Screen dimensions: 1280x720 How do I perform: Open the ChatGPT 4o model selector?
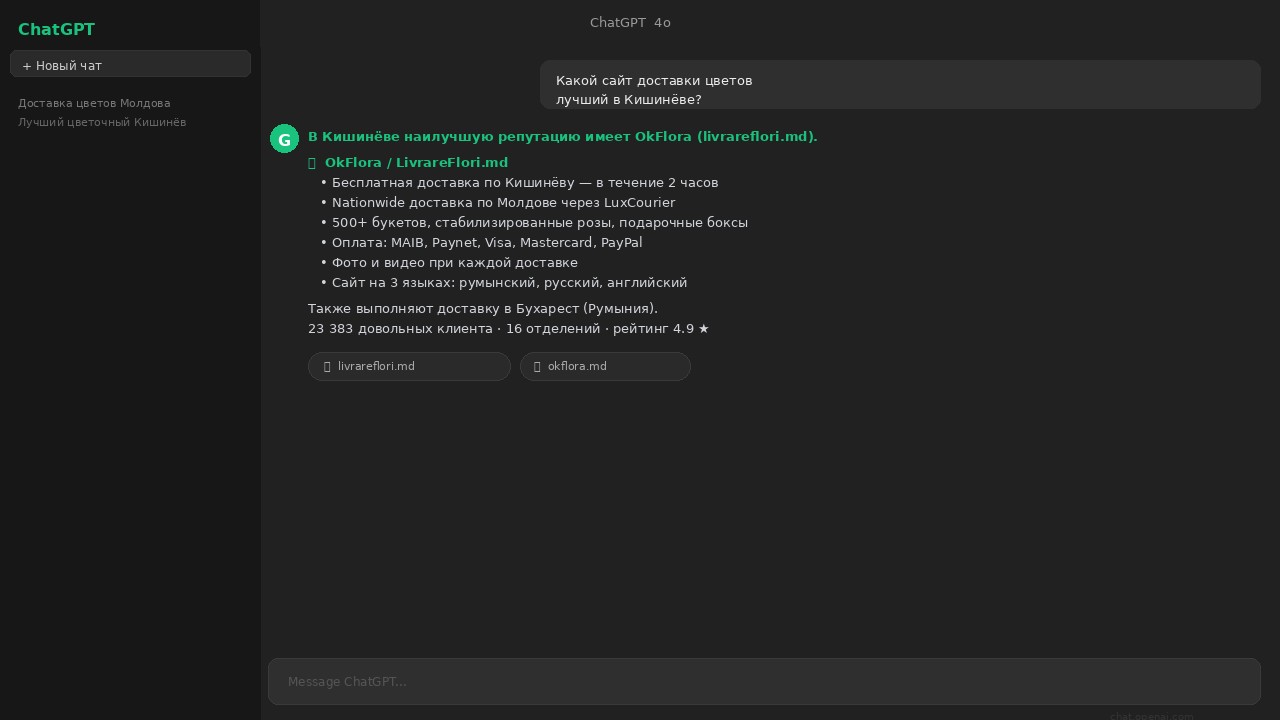(x=630, y=23)
